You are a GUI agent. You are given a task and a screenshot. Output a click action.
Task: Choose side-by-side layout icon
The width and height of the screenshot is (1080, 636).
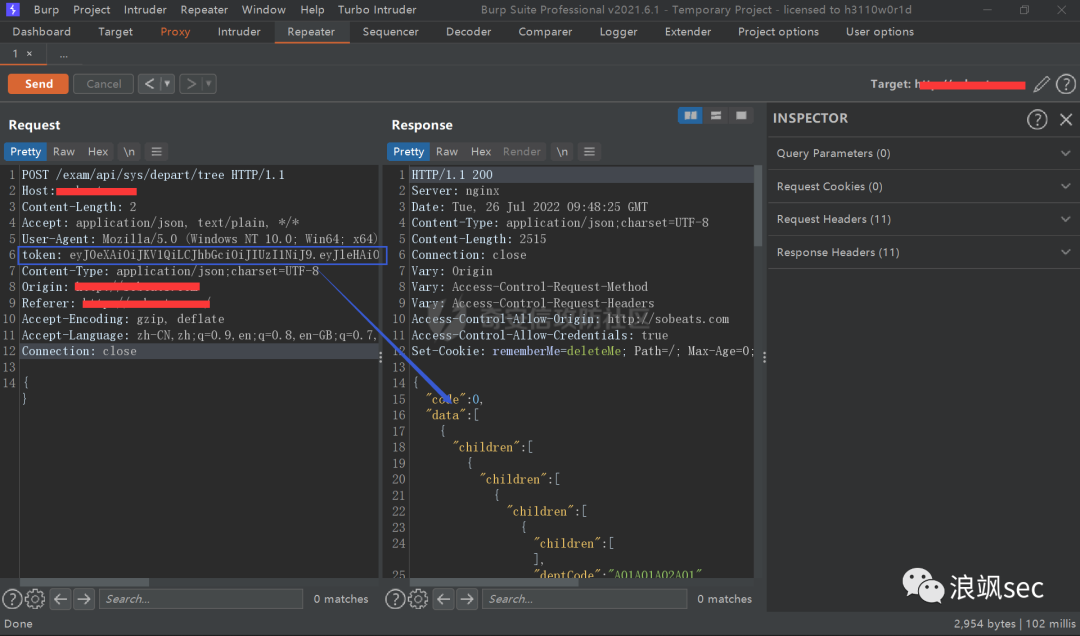690,116
